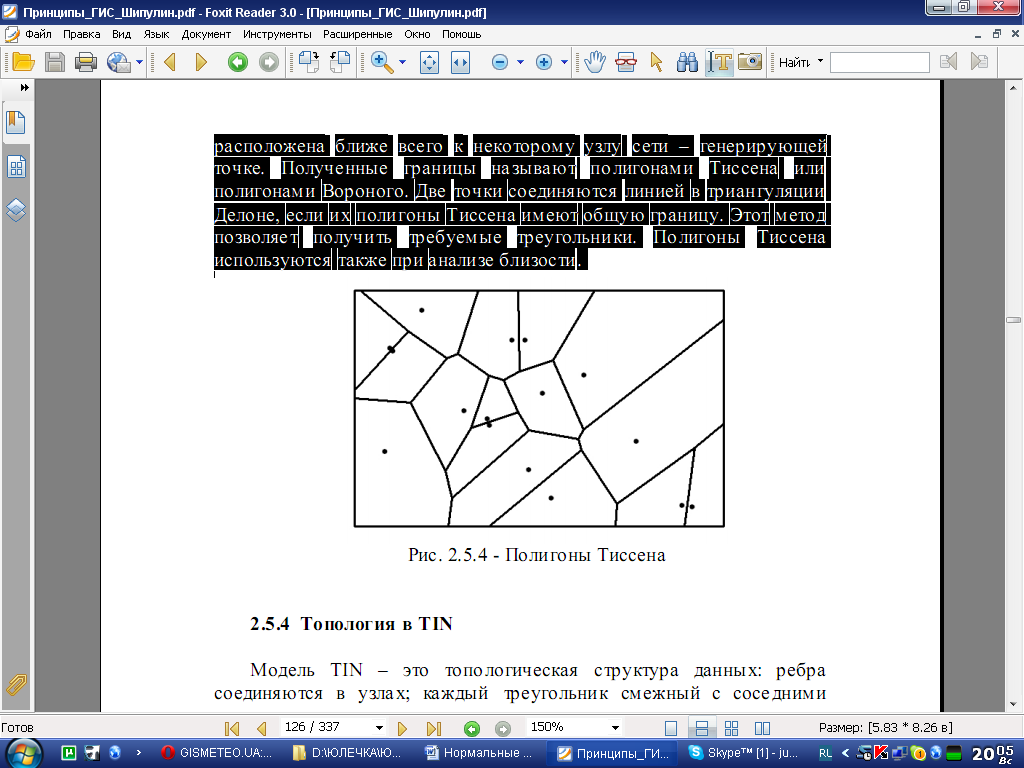1024x768 pixels.
Task: Open the 150% zoom level dropdown
Action: (615, 728)
